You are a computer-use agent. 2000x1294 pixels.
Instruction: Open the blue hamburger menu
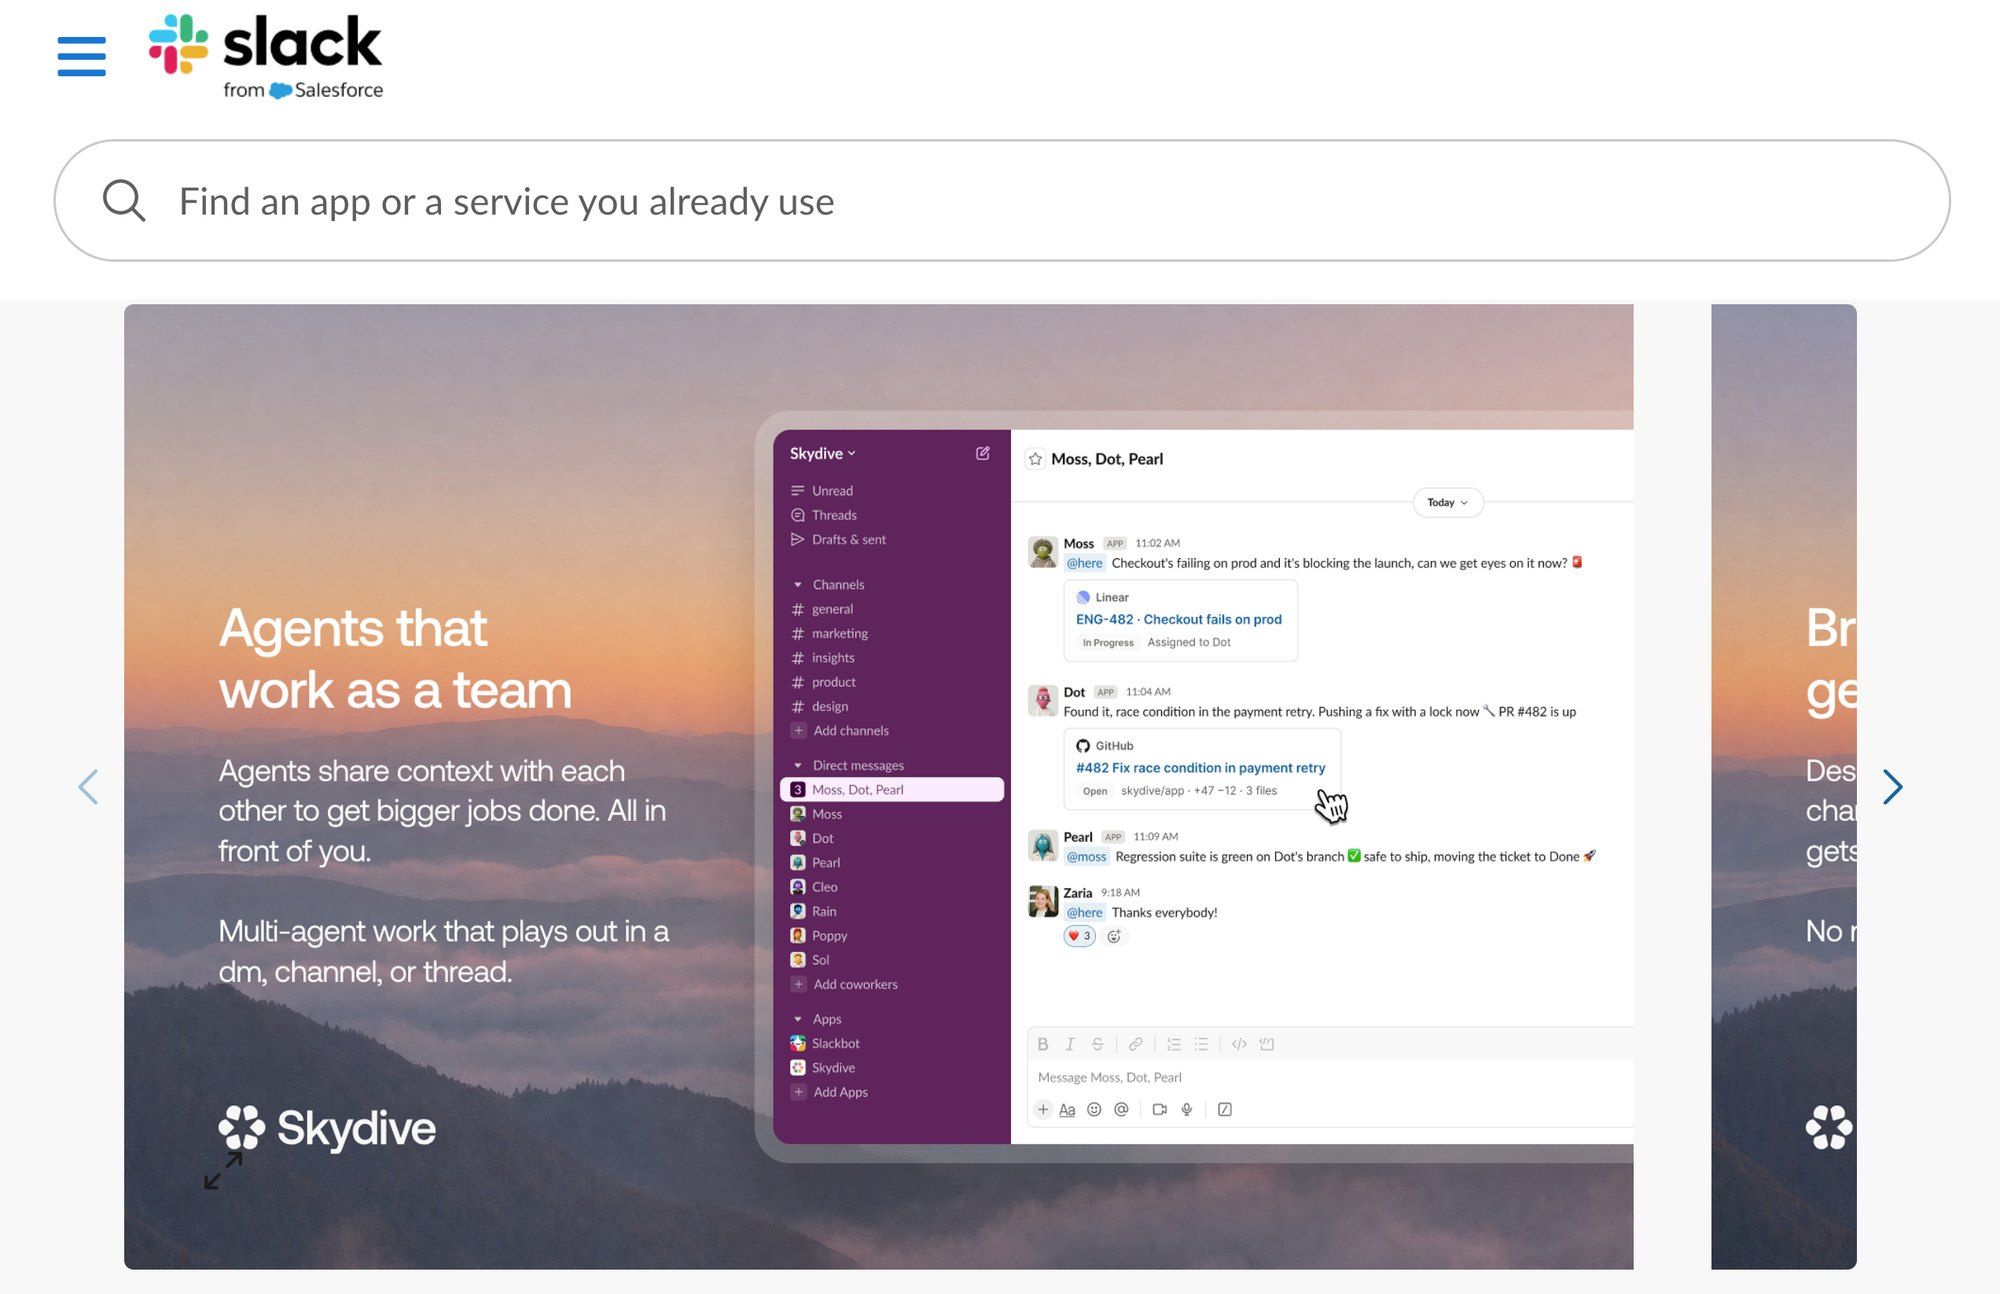click(82, 56)
